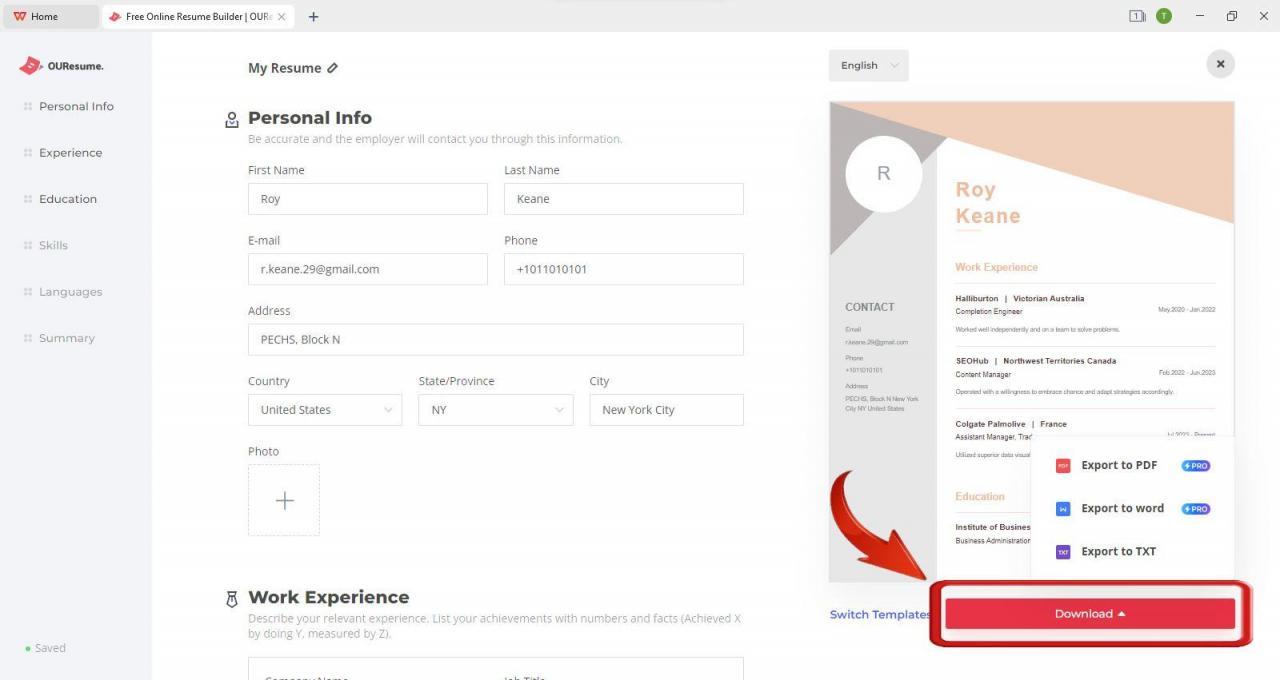This screenshot has height=680, width=1280.
Task: Expand the Country dropdown showing United States
Action: point(325,410)
